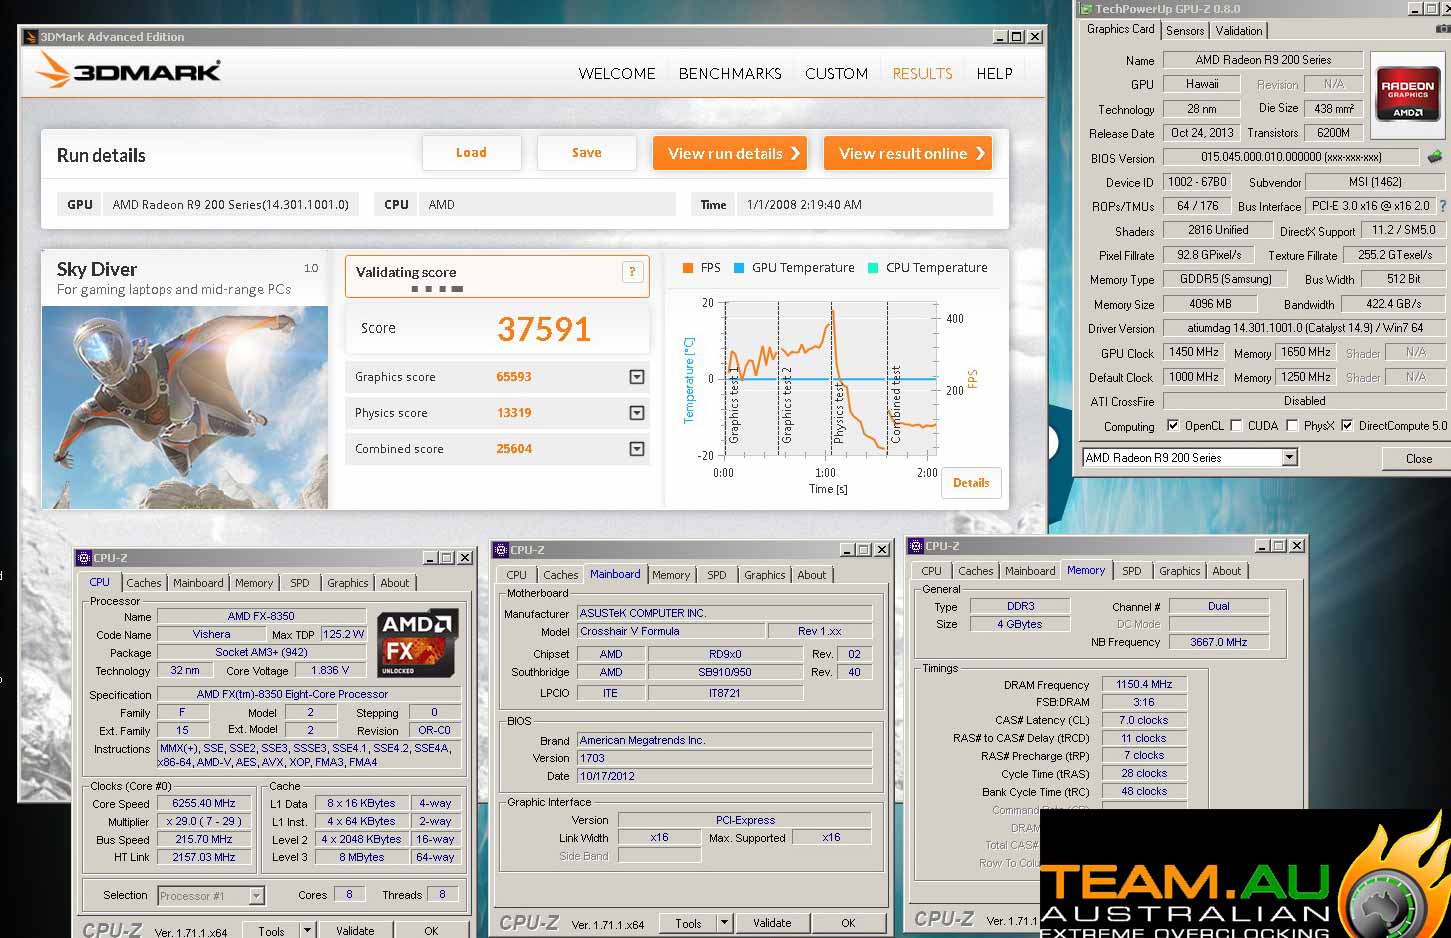Click the Sky Diver benchmark thumbnail

185,407
